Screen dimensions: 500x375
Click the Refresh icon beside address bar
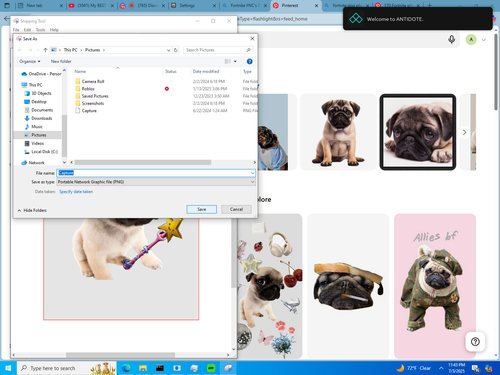pyautogui.click(x=176, y=50)
